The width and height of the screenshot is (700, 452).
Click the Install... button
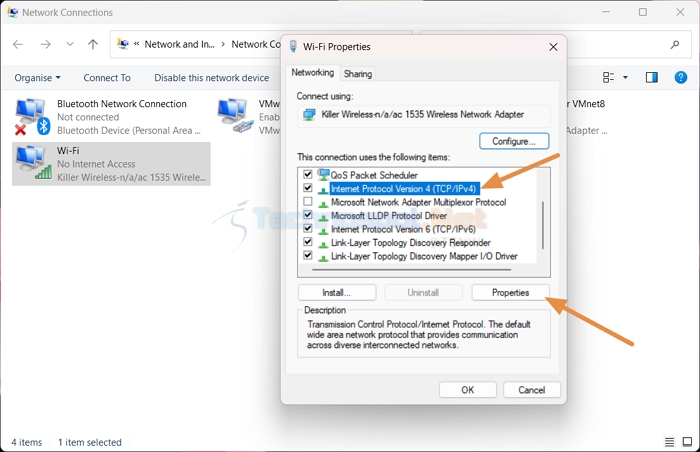[x=337, y=293]
